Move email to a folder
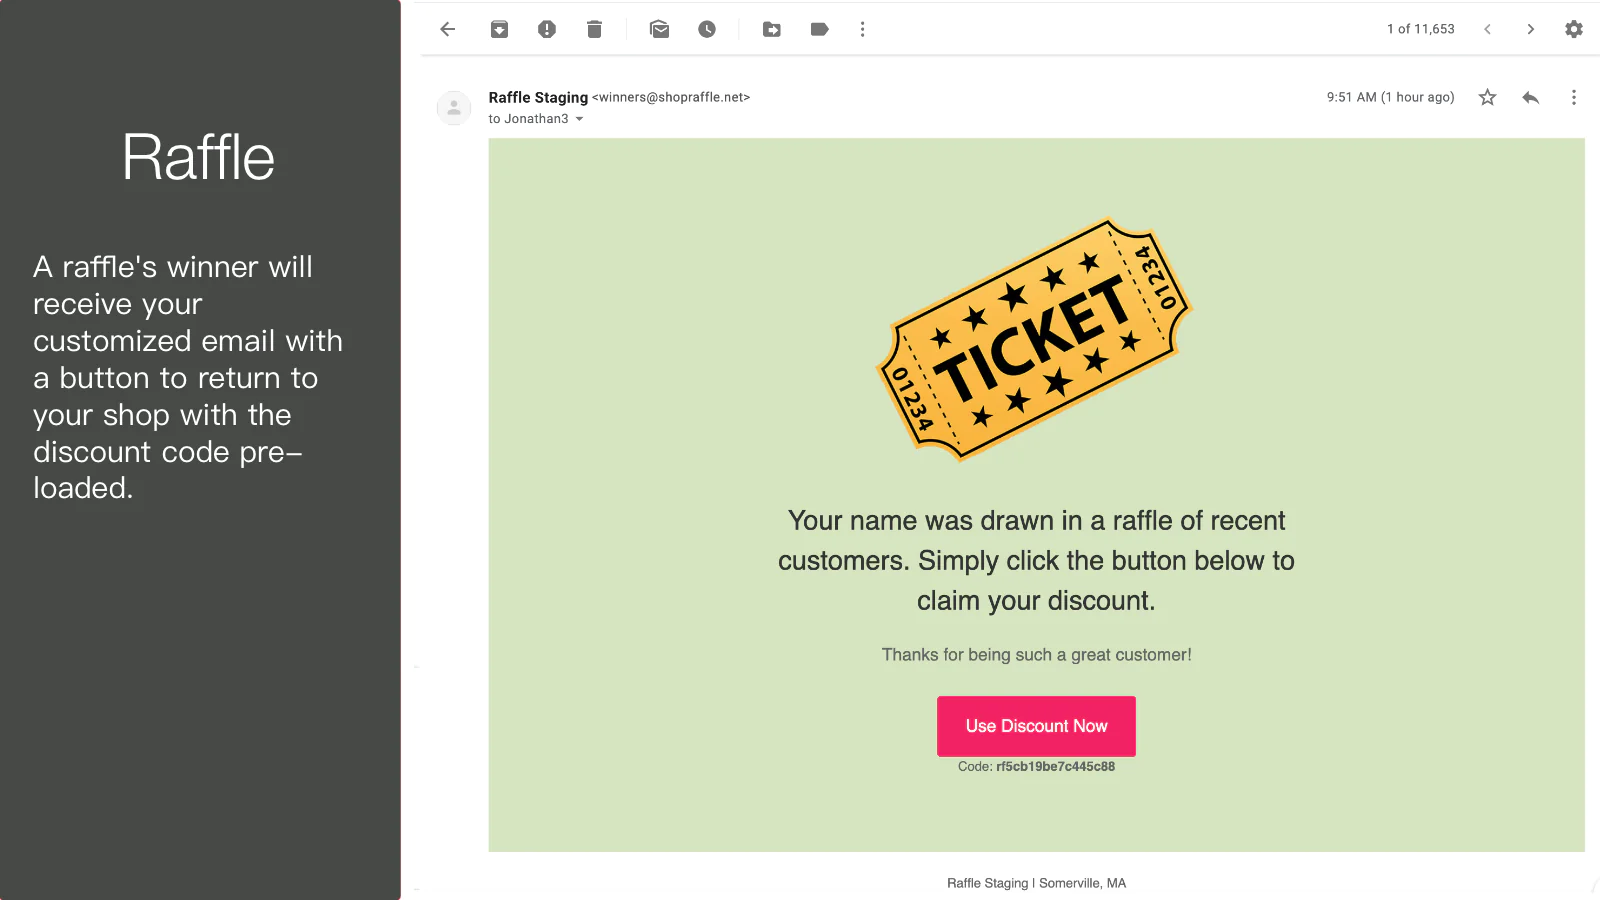Image resolution: width=1600 pixels, height=900 pixels. [772, 29]
